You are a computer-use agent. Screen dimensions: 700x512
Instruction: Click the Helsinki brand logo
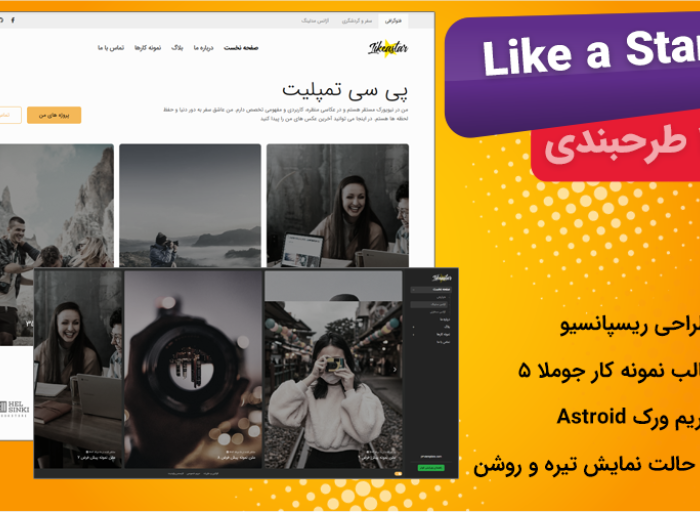[14, 409]
